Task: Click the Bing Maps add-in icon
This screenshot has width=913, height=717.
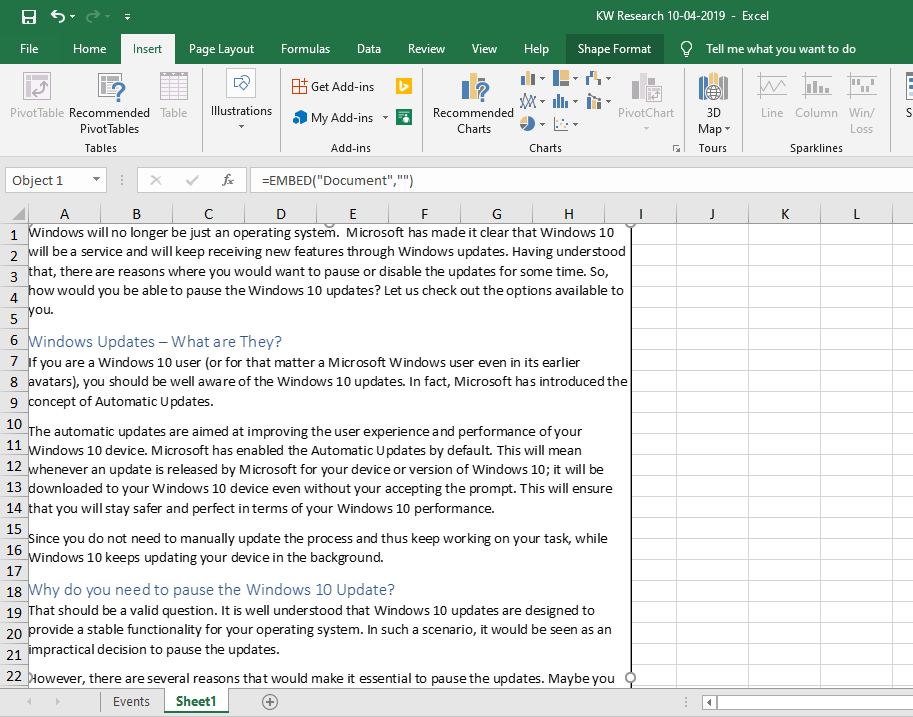Action: pyautogui.click(x=404, y=86)
